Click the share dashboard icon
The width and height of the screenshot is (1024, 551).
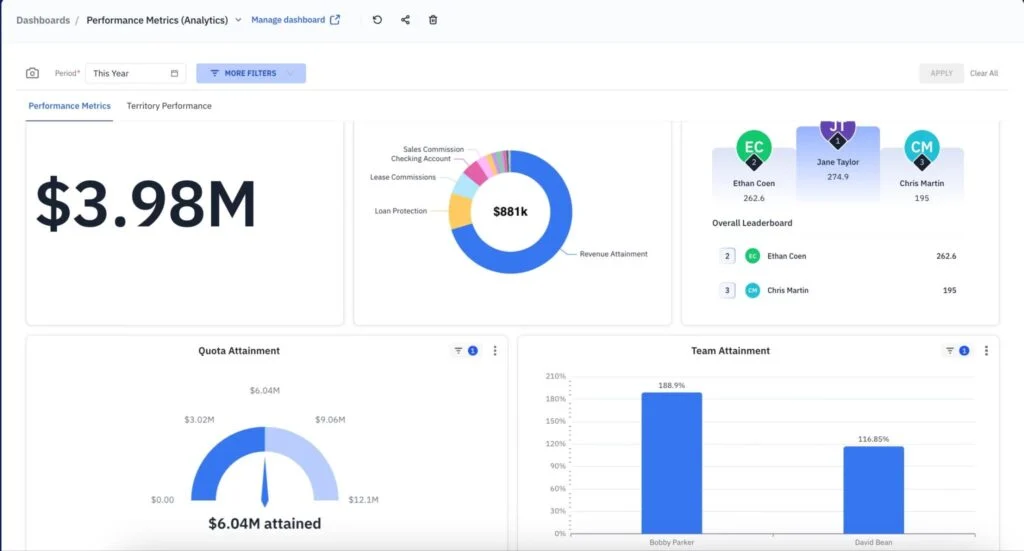tap(405, 20)
